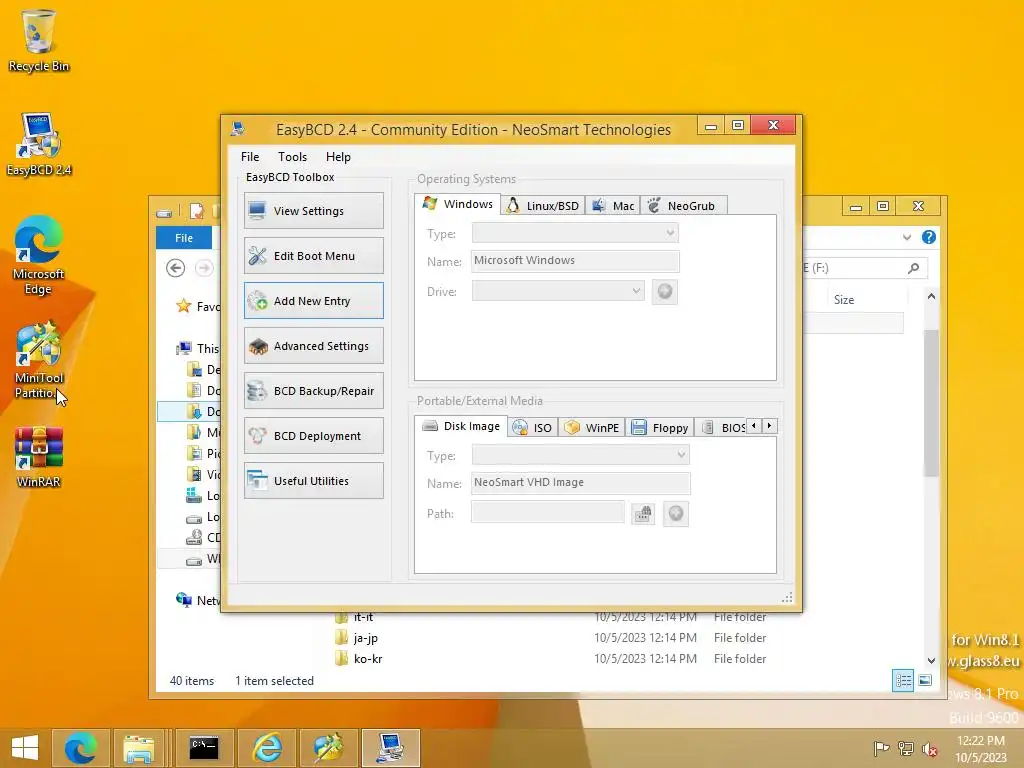1024x768 pixels.
Task: Open Internet Explorer taskbar icon
Action: [267, 748]
